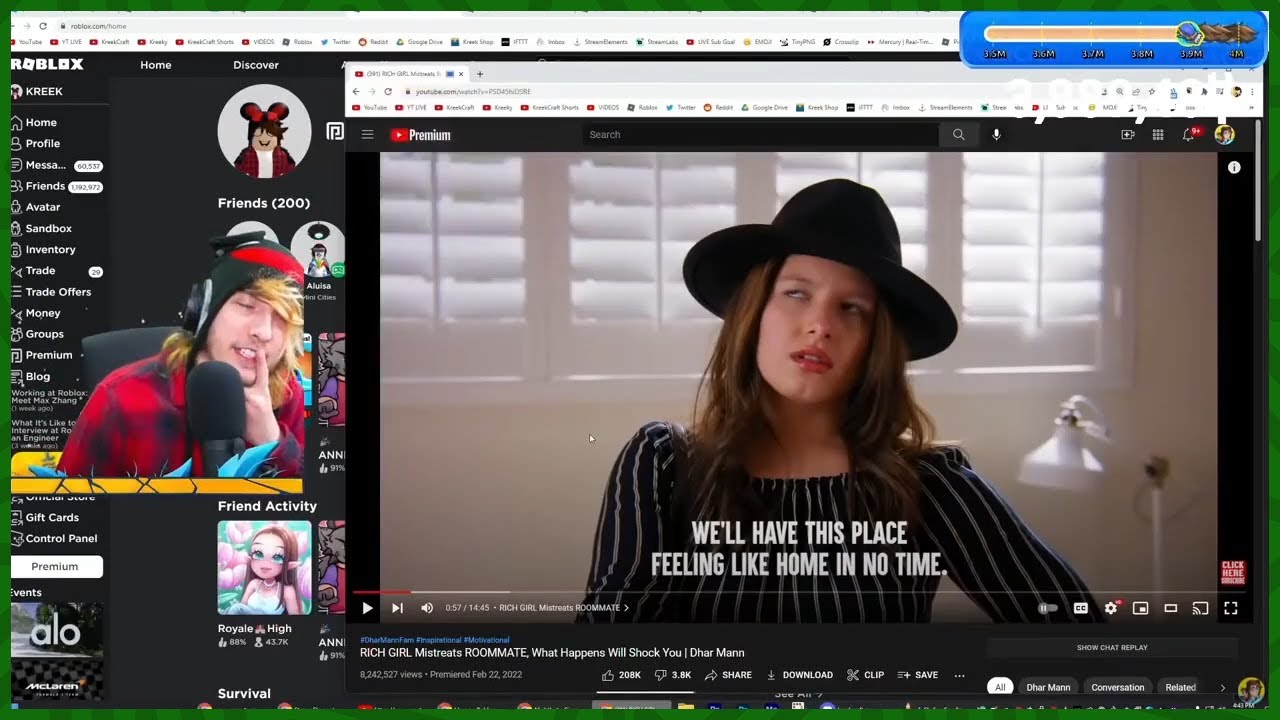
Task: Go to YouTube Premium home logo
Action: pyautogui.click(x=420, y=134)
